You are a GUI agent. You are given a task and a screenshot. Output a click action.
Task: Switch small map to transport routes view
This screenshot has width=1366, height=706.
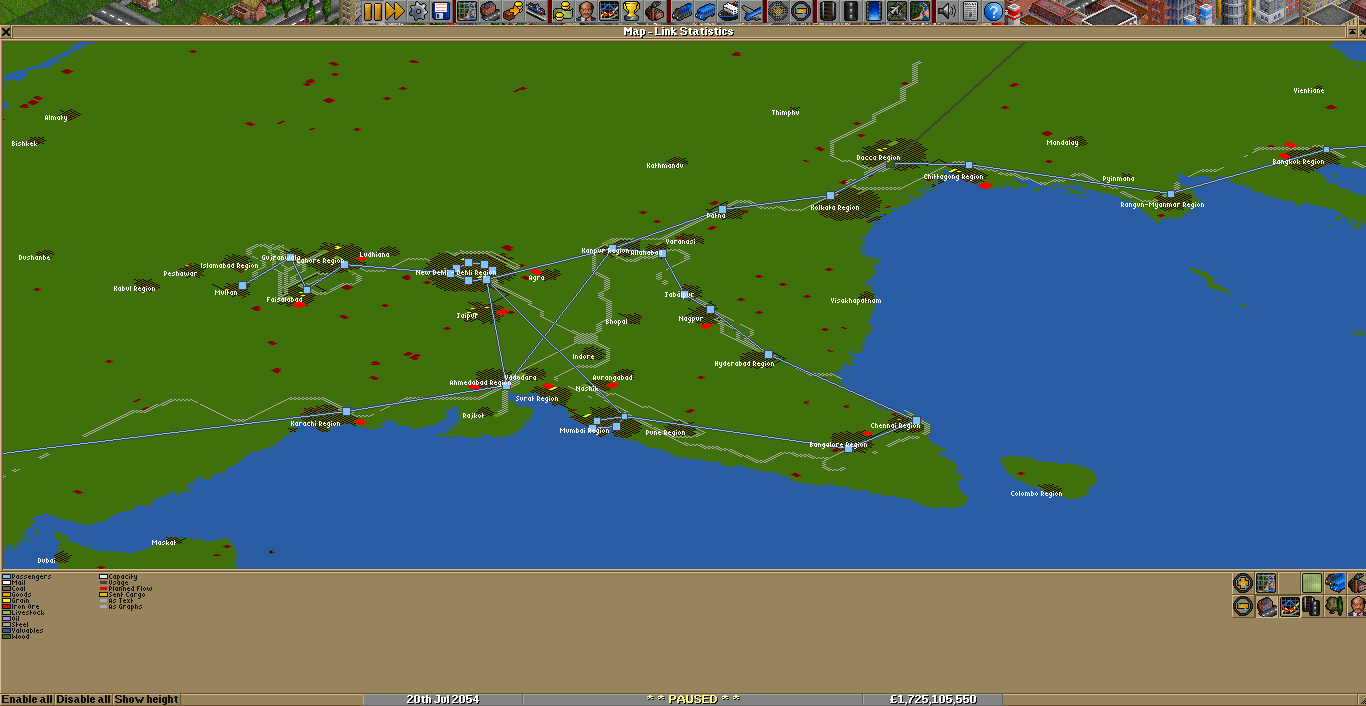point(1312,606)
